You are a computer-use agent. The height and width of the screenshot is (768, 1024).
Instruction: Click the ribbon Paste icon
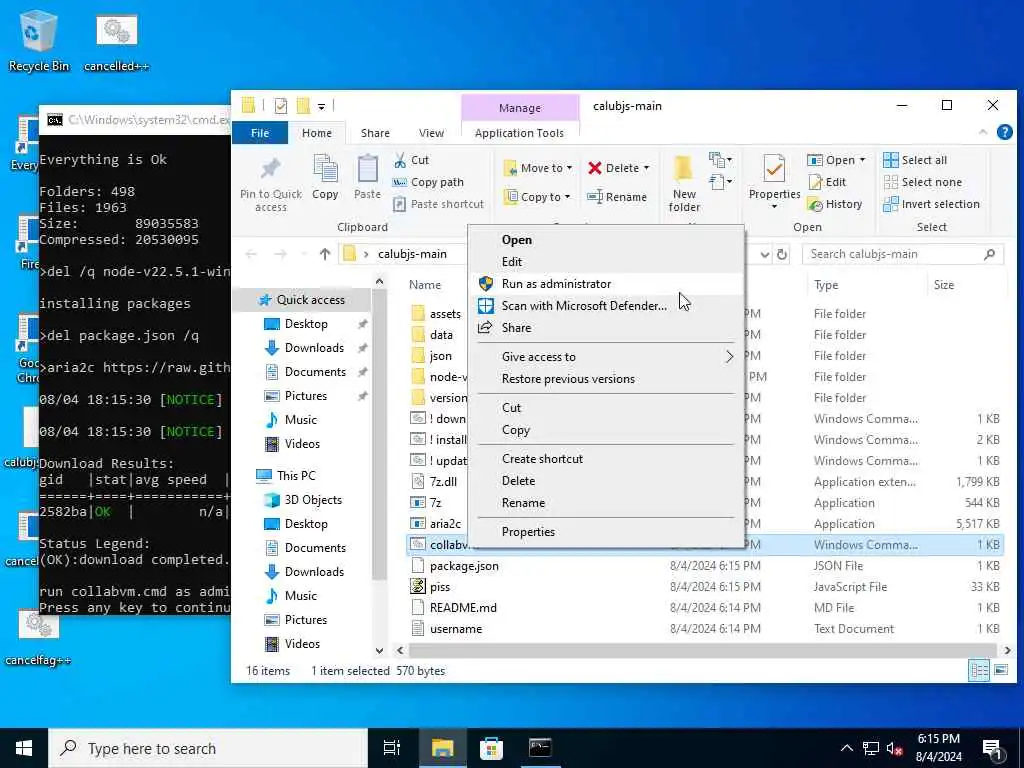(x=367, y=169)
